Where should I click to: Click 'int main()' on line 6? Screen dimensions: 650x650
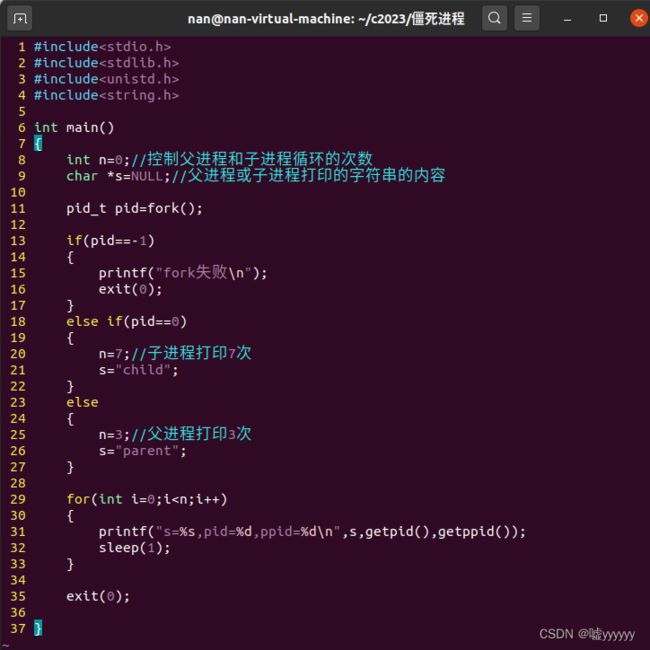tap(74, 127)
